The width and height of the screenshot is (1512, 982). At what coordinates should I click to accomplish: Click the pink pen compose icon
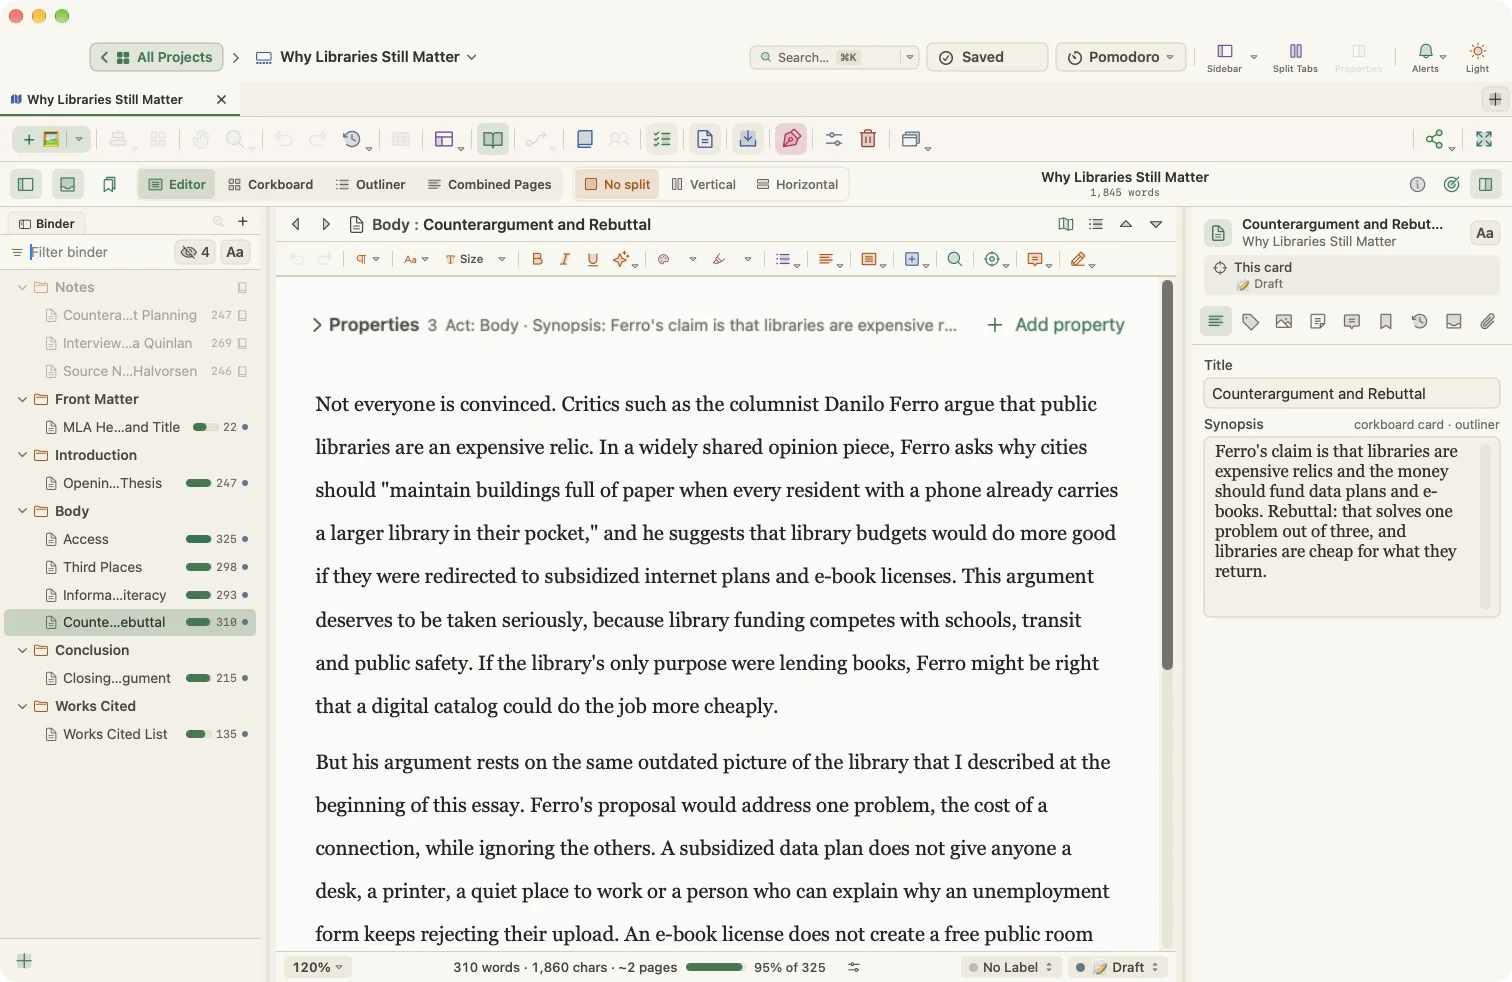(x=791, y=139)
